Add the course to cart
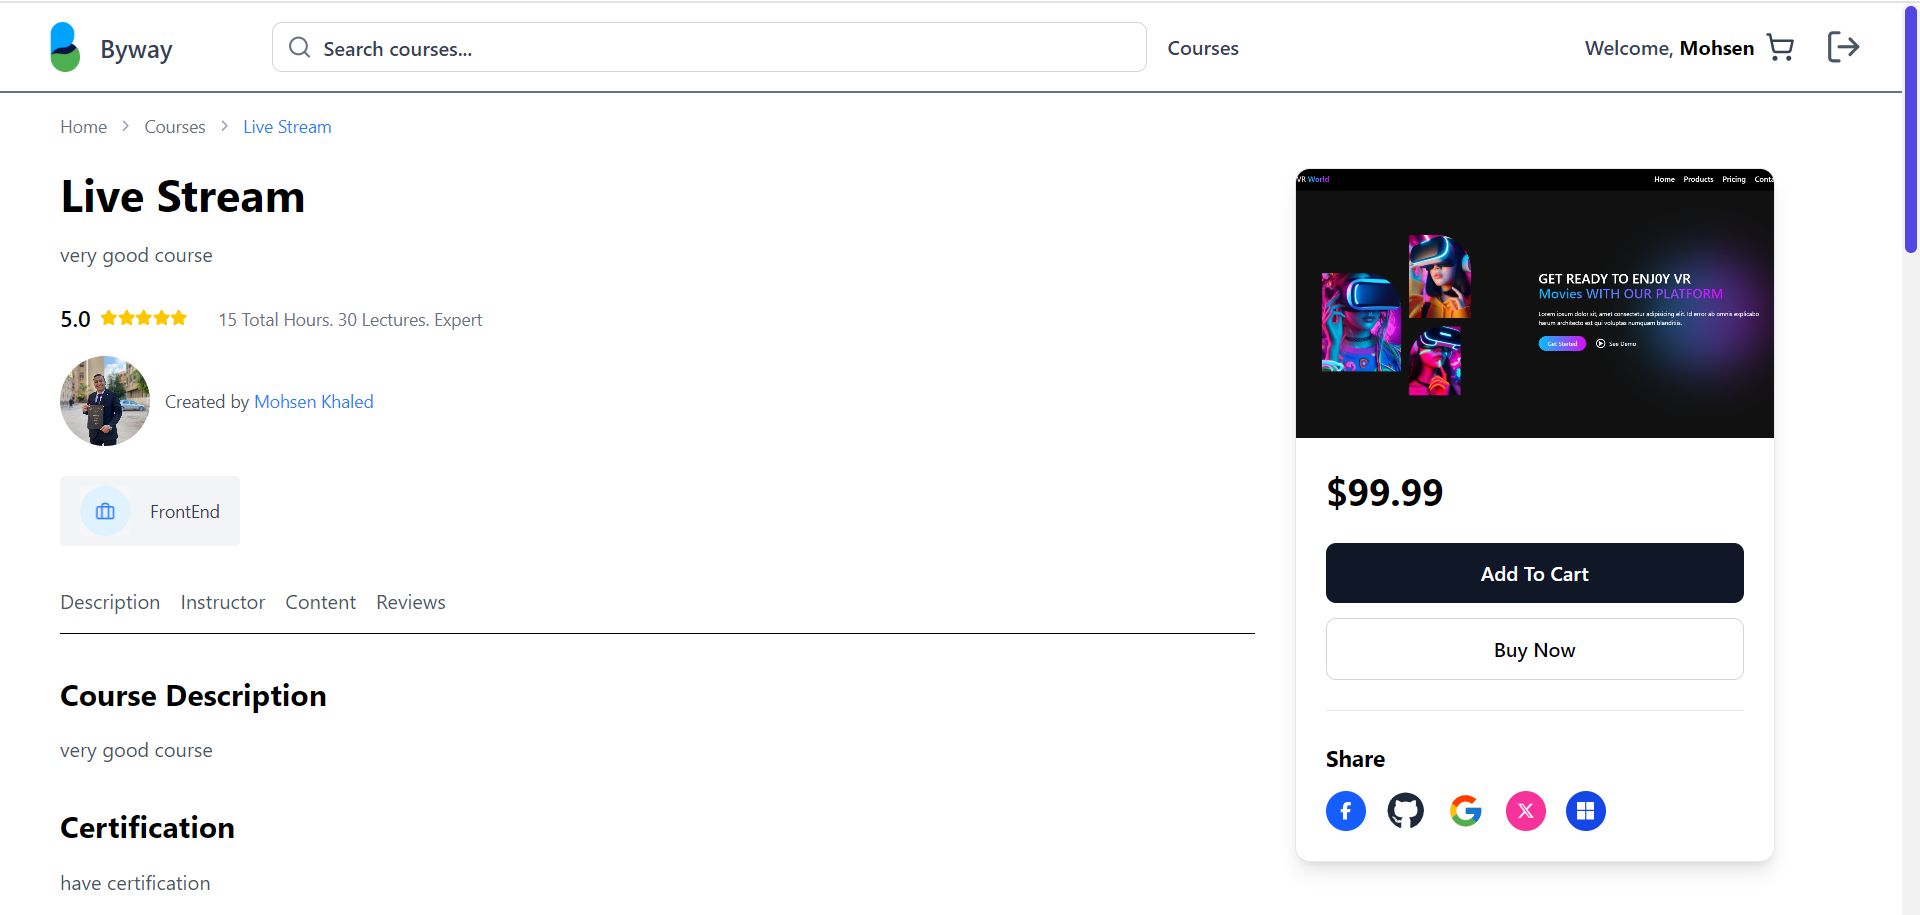The width and height of the screenshot is (1920, 915). pos(1534,573)
